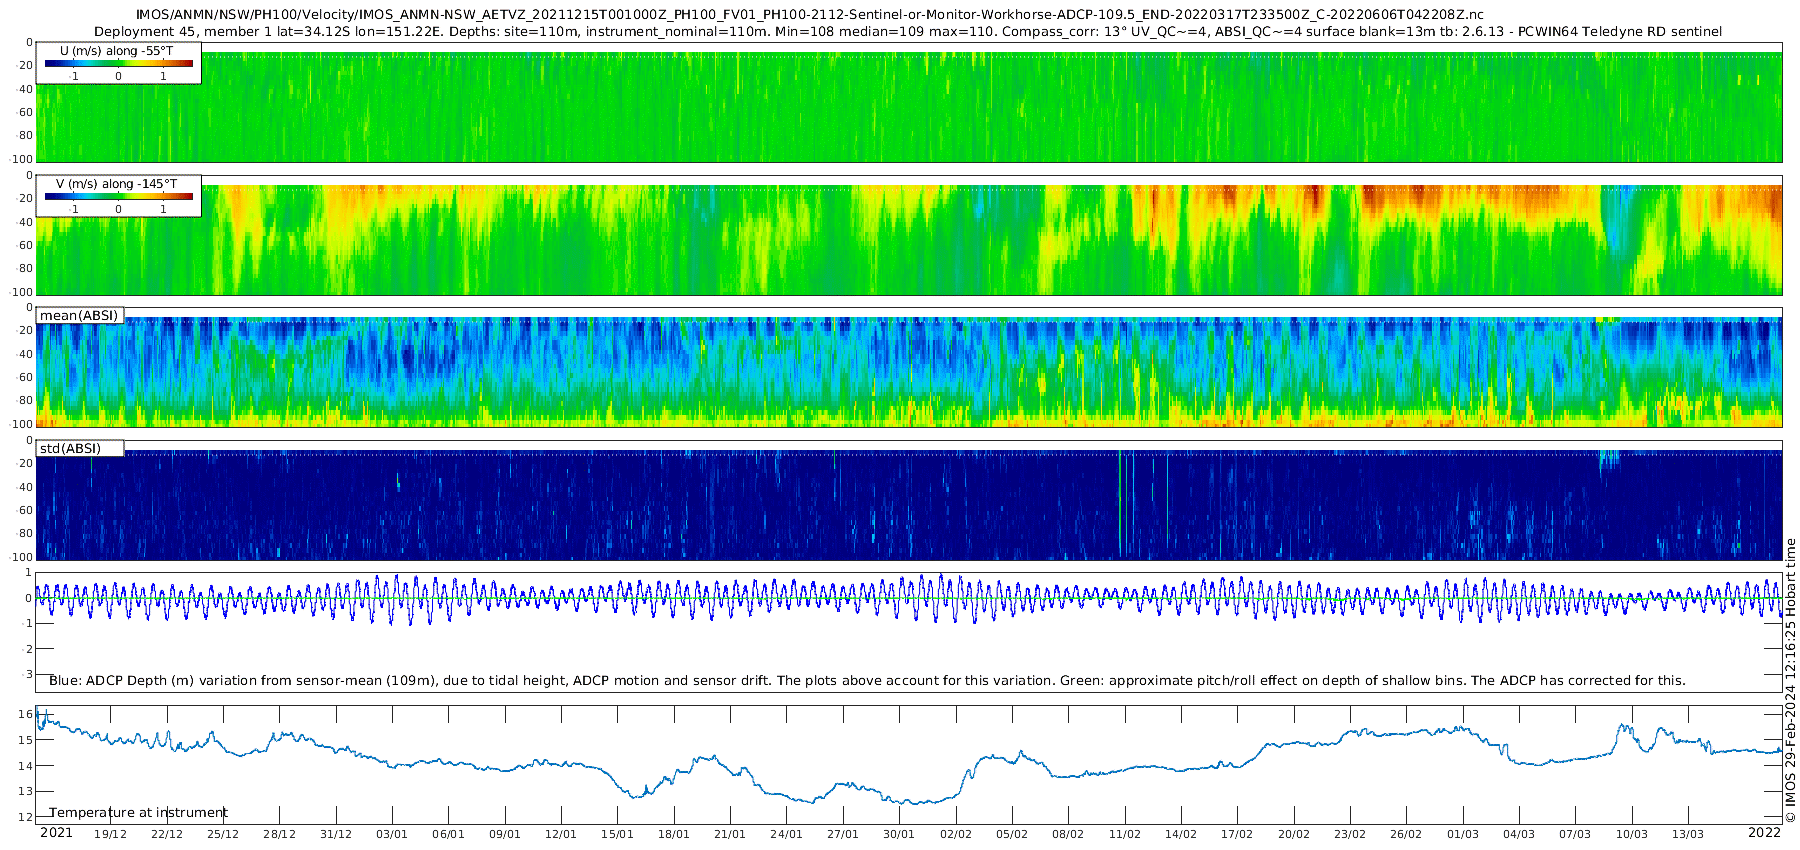Click the file path title at top
The image size is (1800, 850).
(x=810, y=15)
